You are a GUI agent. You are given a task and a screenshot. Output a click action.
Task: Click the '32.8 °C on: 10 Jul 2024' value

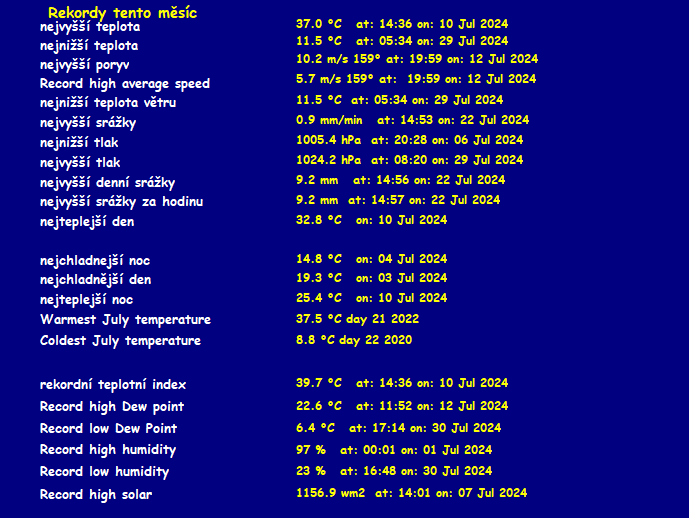click(x=371, y=220)
